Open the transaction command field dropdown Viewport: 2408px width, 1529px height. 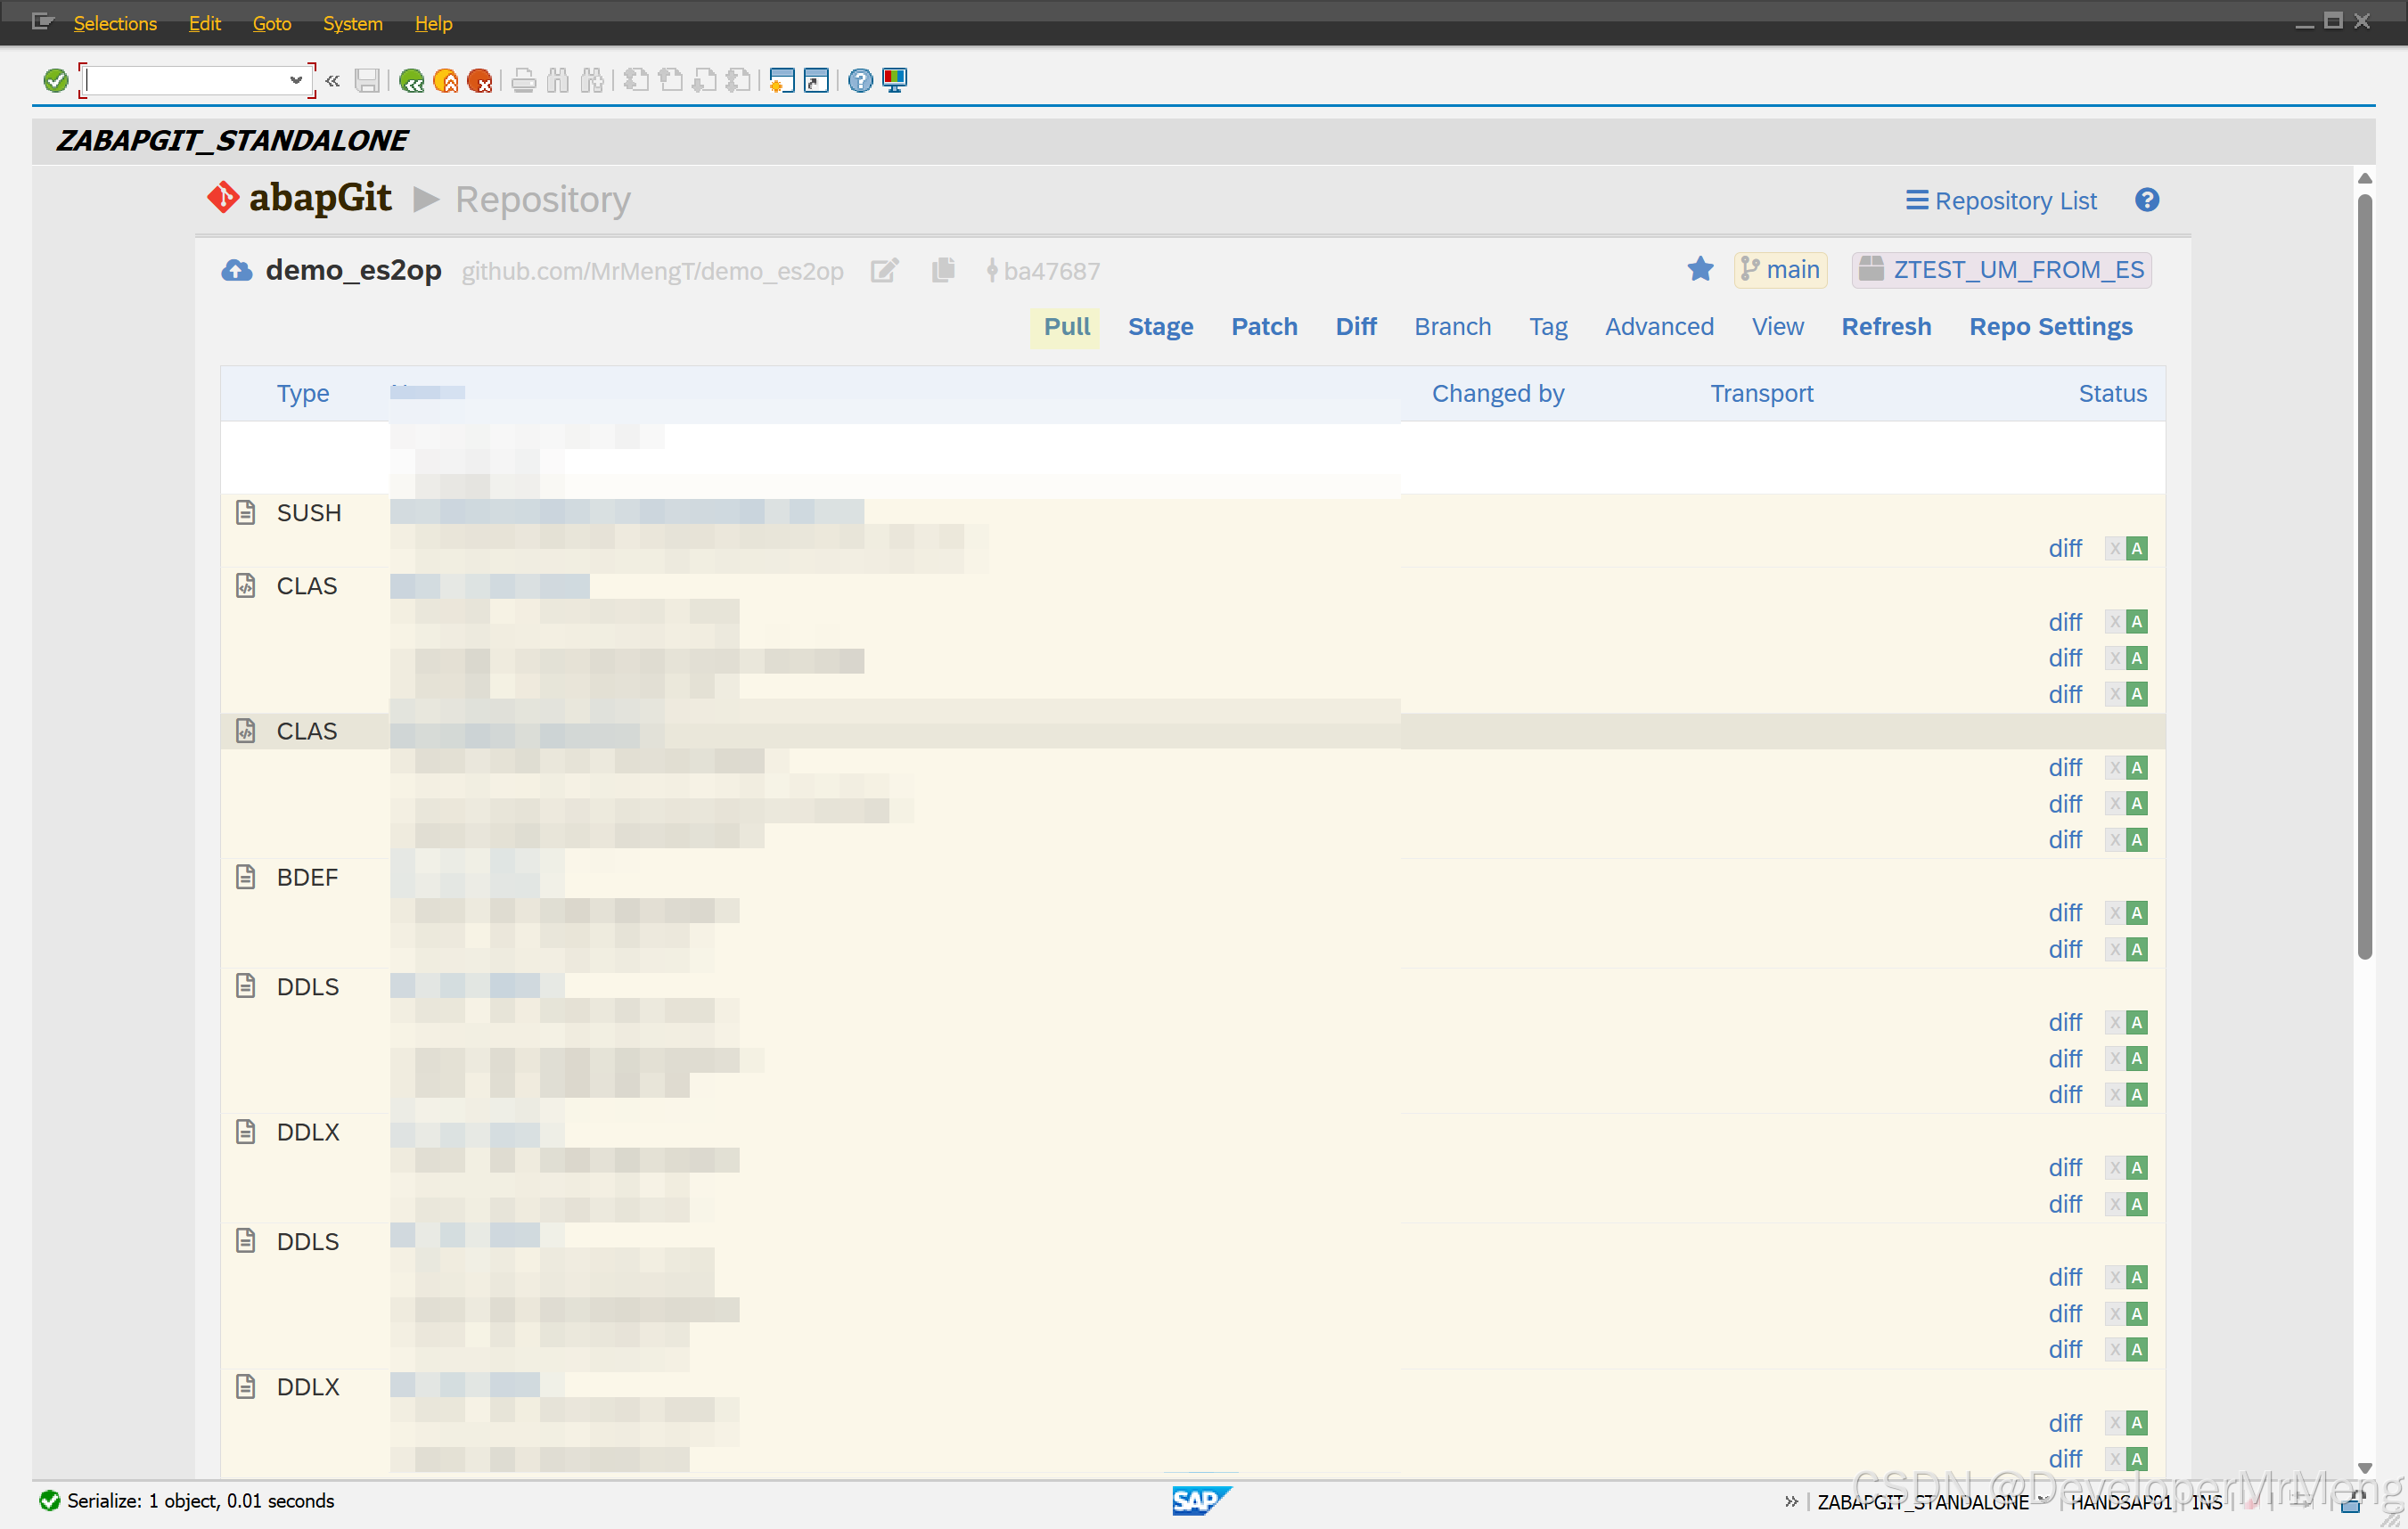296,81
